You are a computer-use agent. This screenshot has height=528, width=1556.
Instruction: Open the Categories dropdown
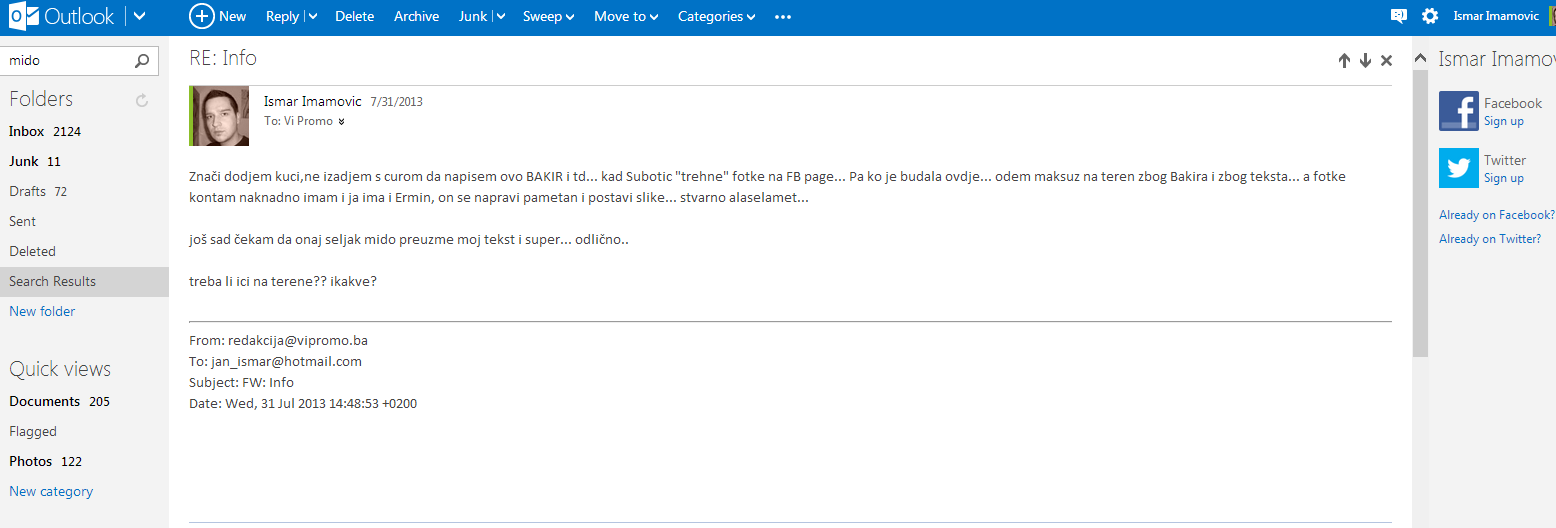(x=716, y=16)
